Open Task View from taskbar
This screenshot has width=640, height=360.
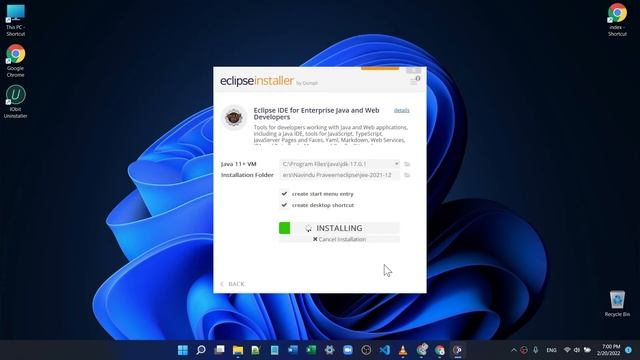(220, 350)
